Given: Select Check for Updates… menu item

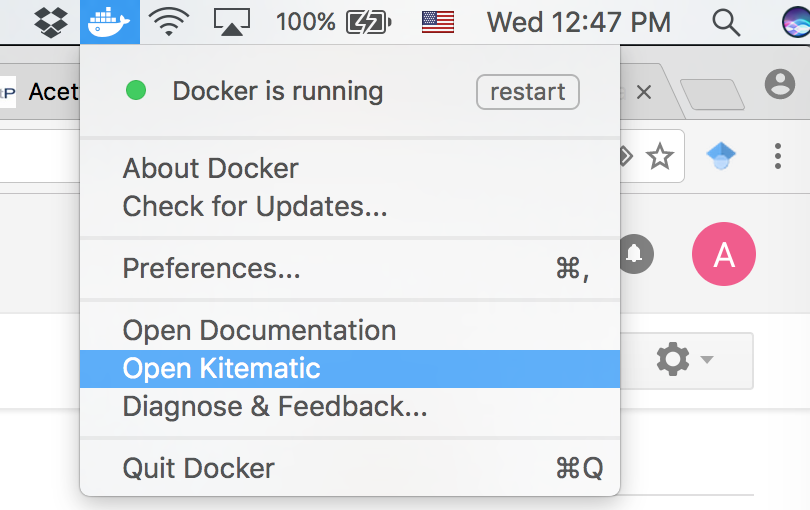Looking at the screenshot, I should pos(350,206).
